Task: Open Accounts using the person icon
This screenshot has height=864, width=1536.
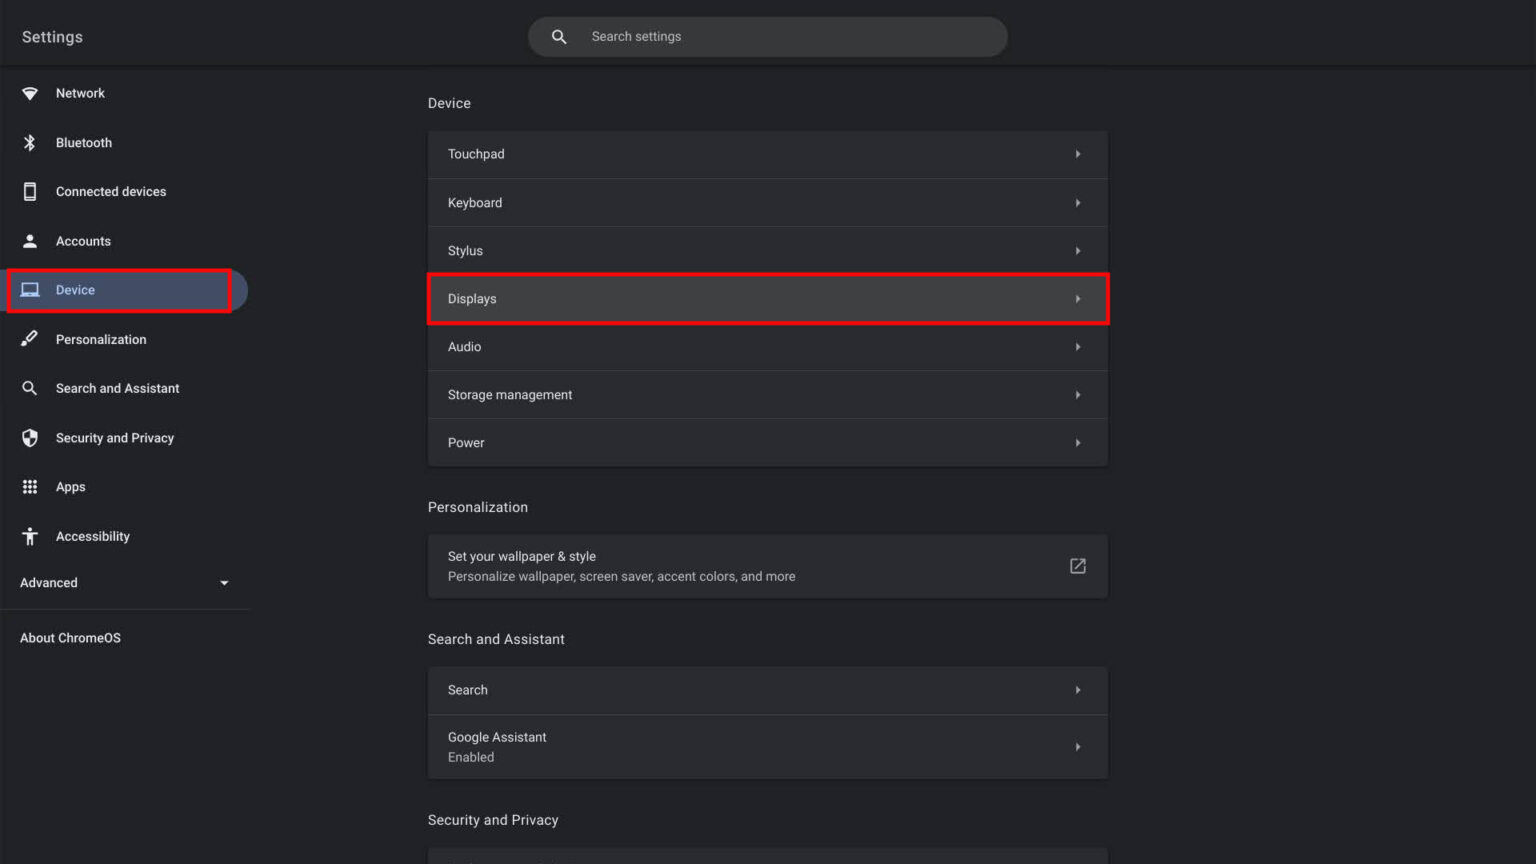Action: click(x=30, y=241)
